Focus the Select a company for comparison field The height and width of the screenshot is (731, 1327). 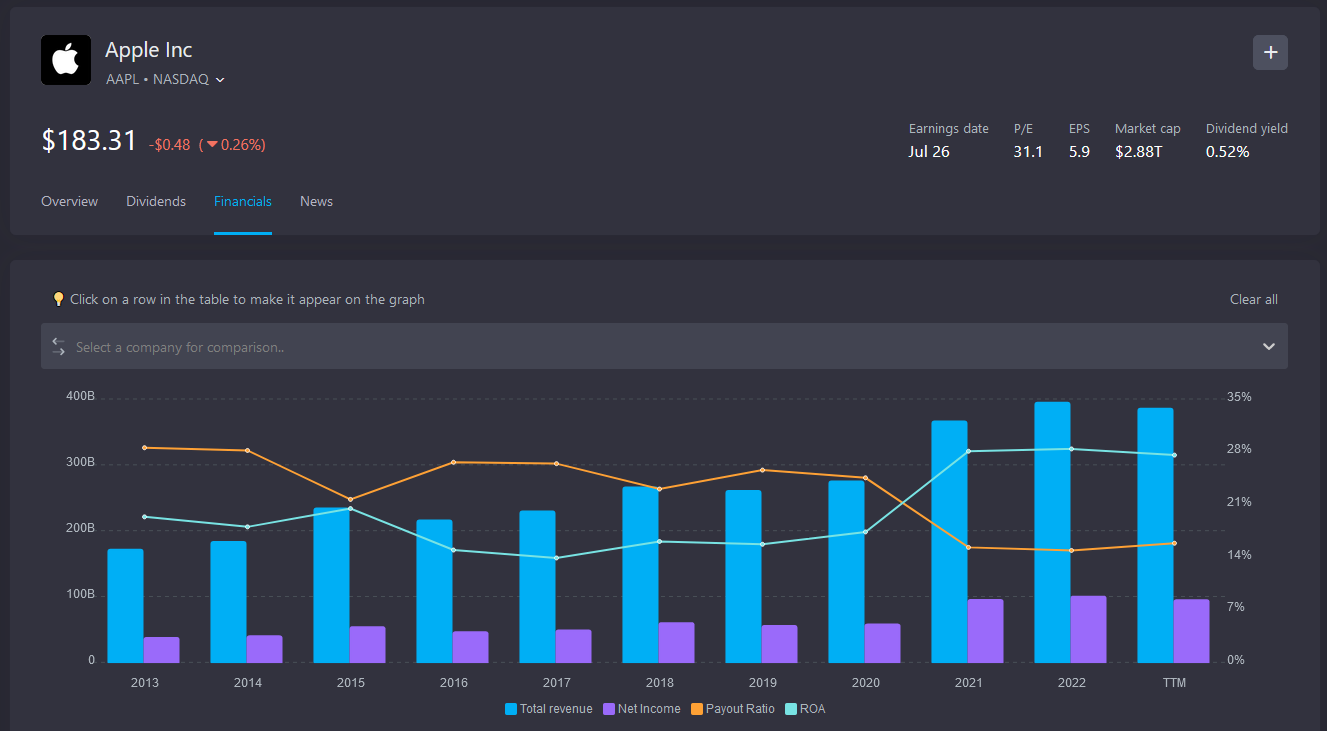point(664,347)
